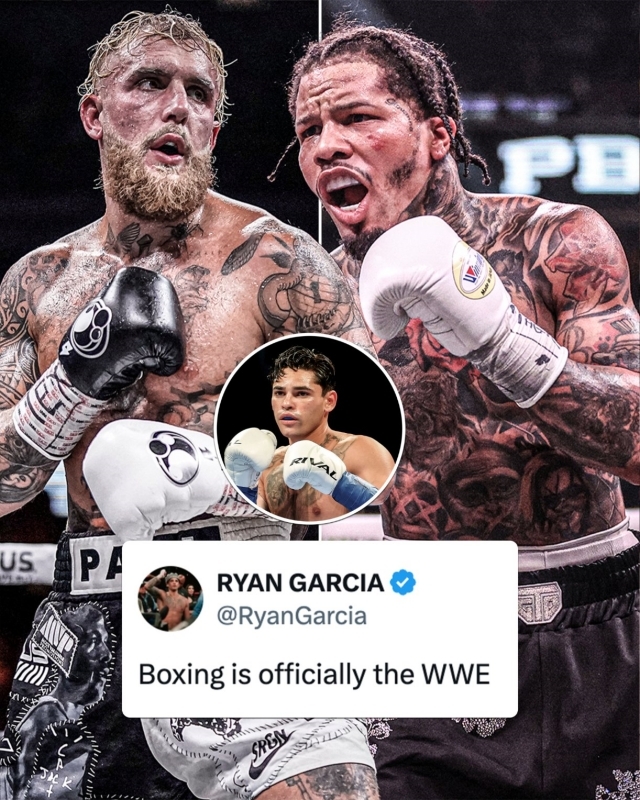This screenshot has width=640, height=800.
Task: Click the logo on the black boxing glove
Action: click(91, 328)
